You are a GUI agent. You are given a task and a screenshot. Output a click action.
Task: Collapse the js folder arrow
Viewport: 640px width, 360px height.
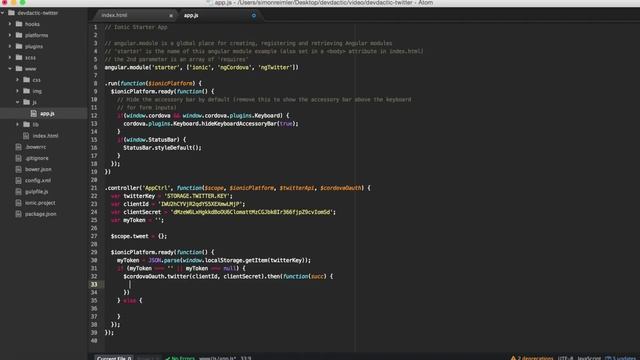point(18,102)
